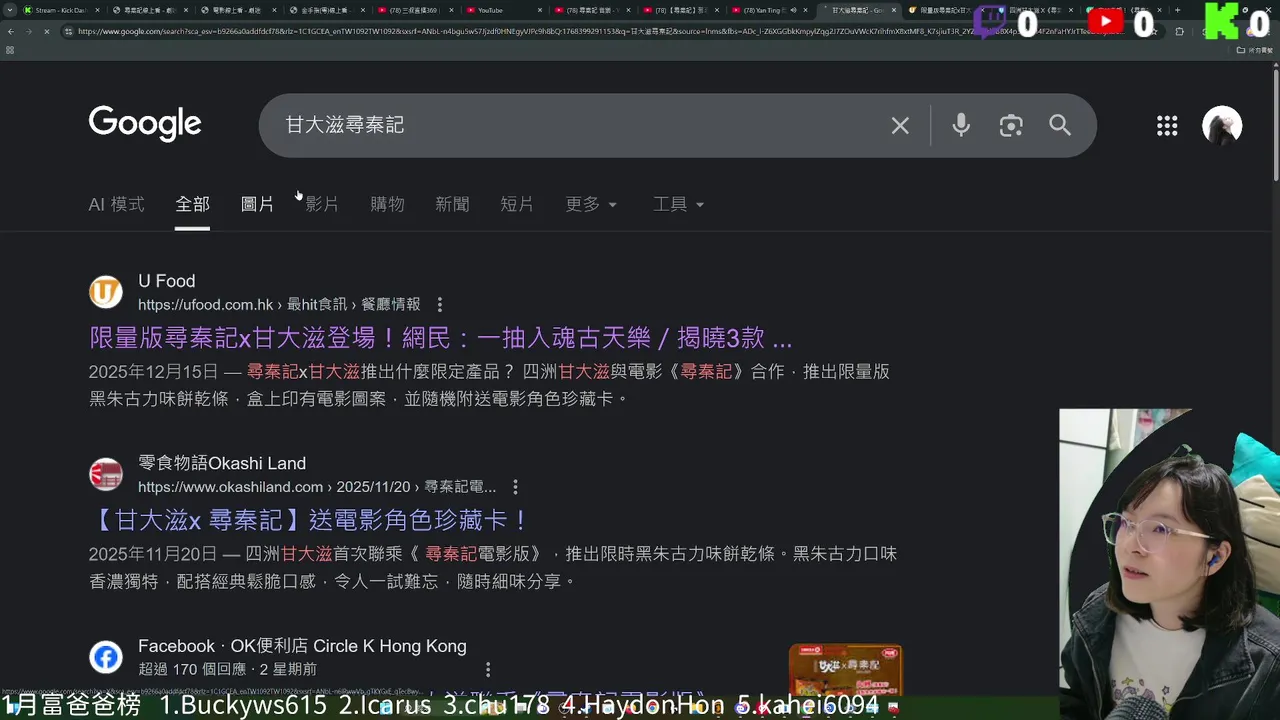Click the ufood.com.hk URL breadcrumb
1280x720 pixels.
(x=279, y=305)
